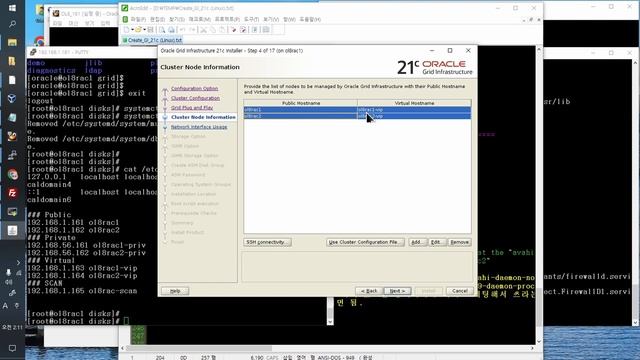Go to Grid Plug and Play step link
Screen dimensions: 640x360
point(192,108)
